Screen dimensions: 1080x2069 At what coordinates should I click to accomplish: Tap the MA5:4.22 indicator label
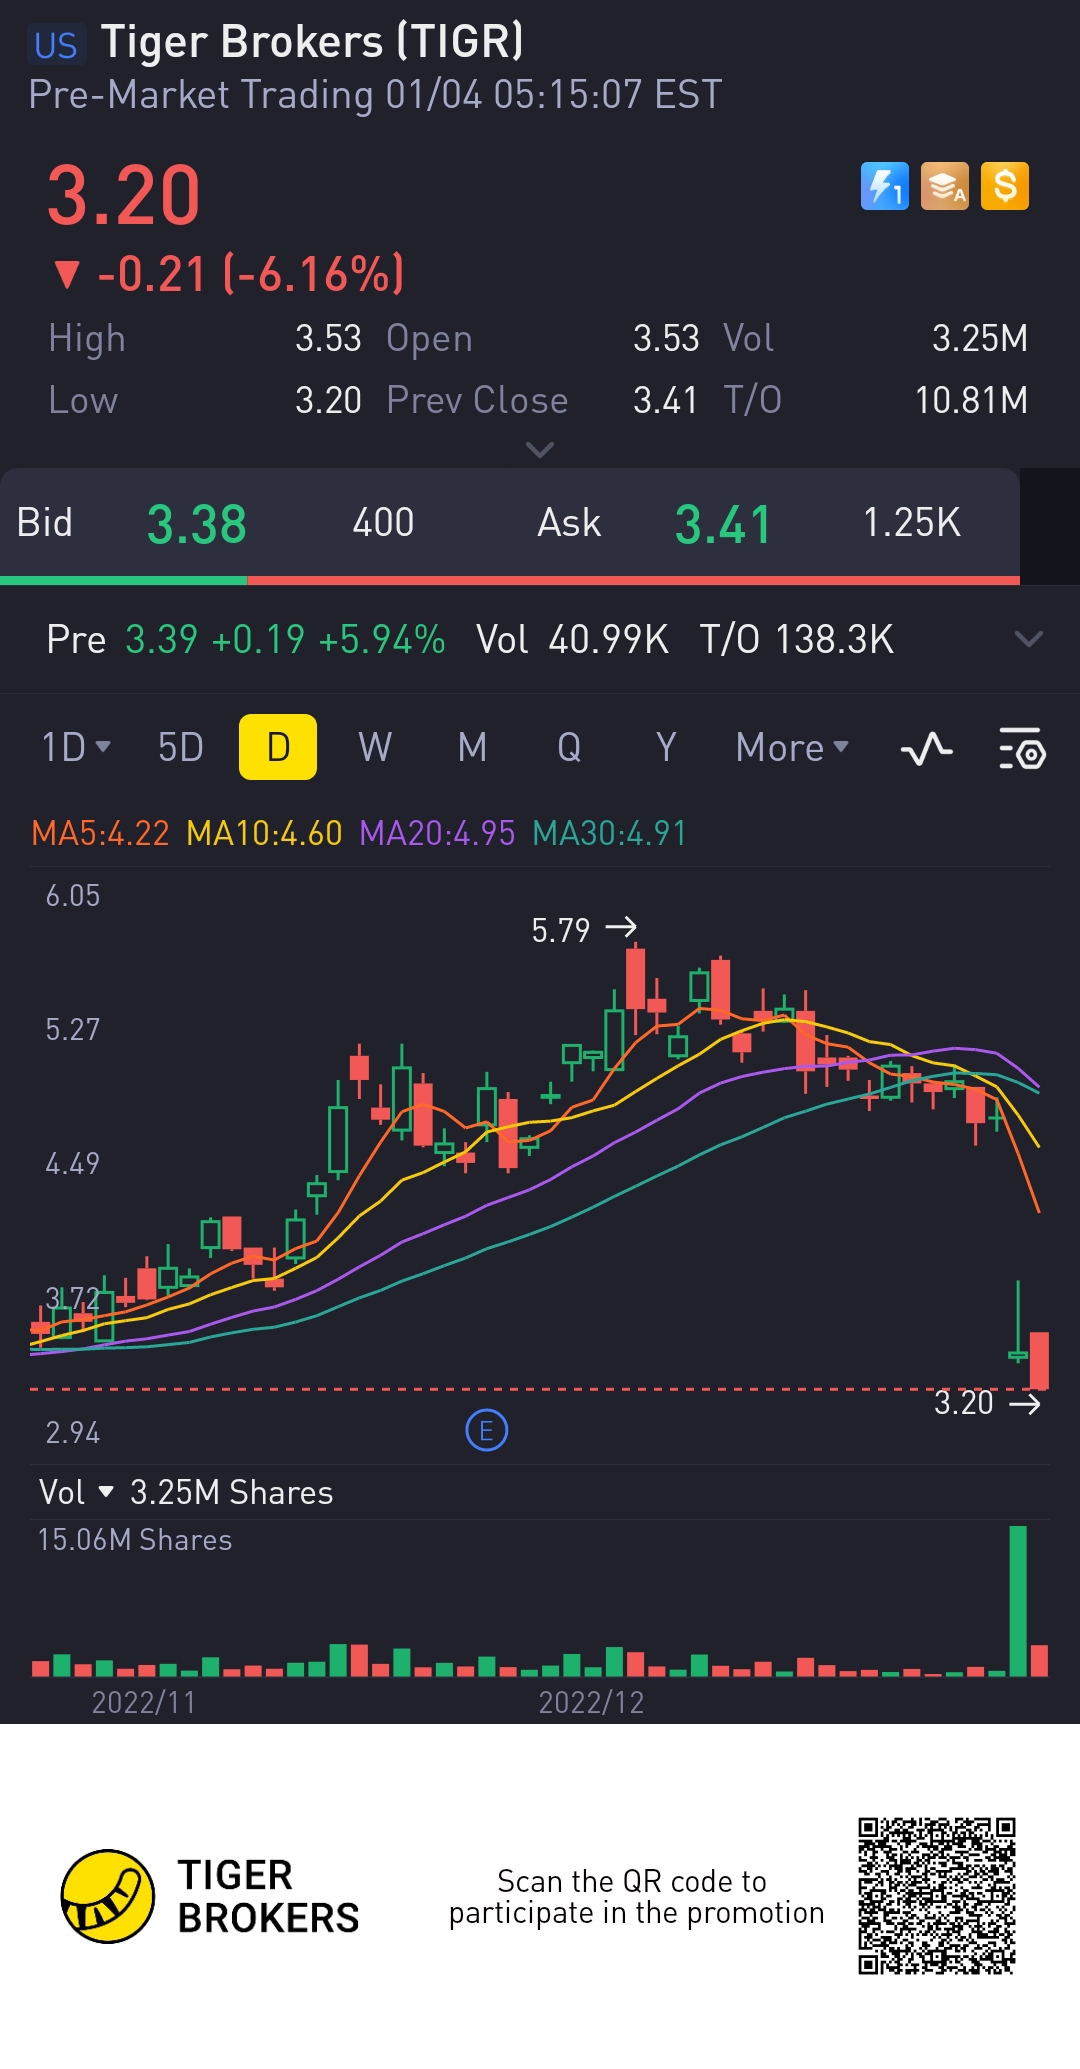100,833
